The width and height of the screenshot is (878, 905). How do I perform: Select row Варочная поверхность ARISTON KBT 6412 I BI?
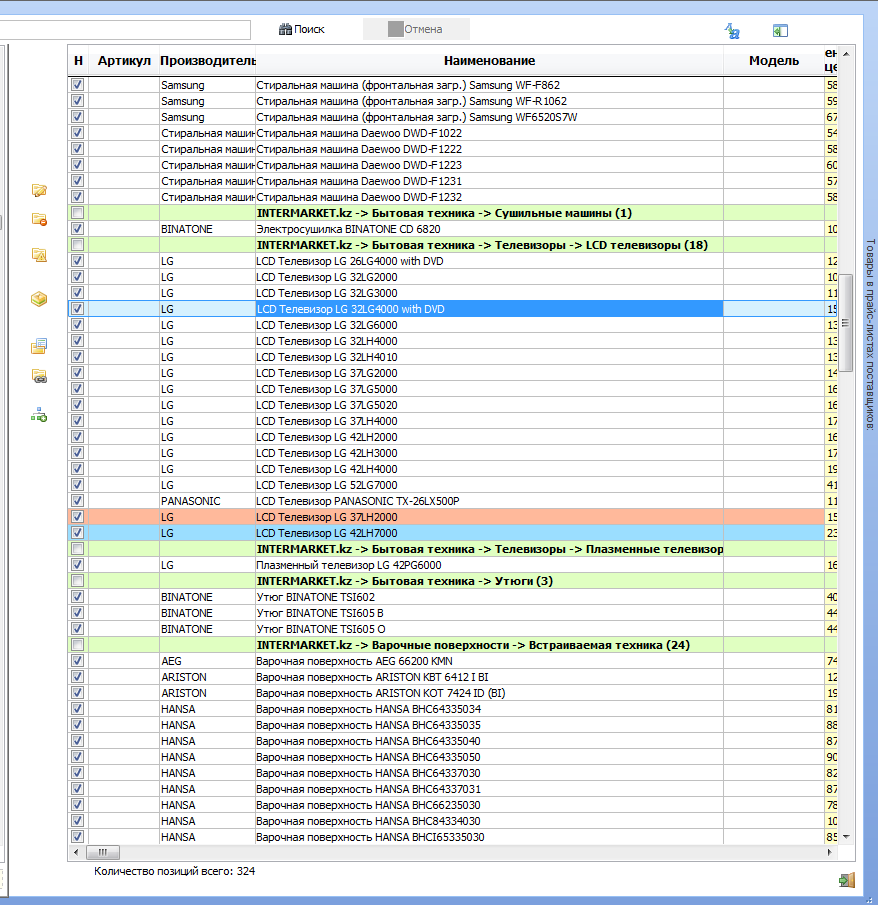tap(453, 677)
